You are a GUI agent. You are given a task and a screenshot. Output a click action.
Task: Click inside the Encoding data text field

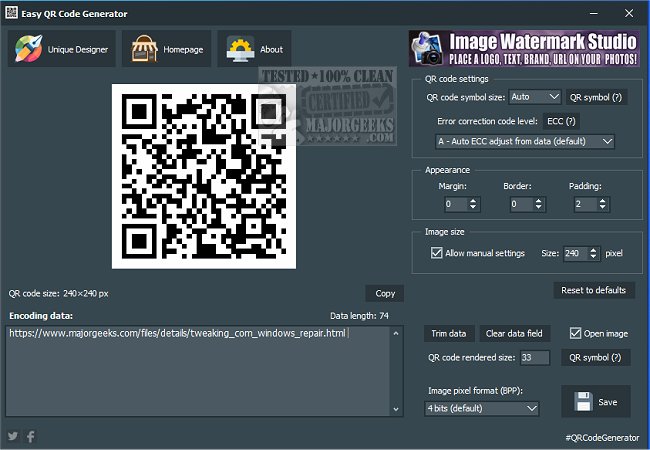[198, 371]
